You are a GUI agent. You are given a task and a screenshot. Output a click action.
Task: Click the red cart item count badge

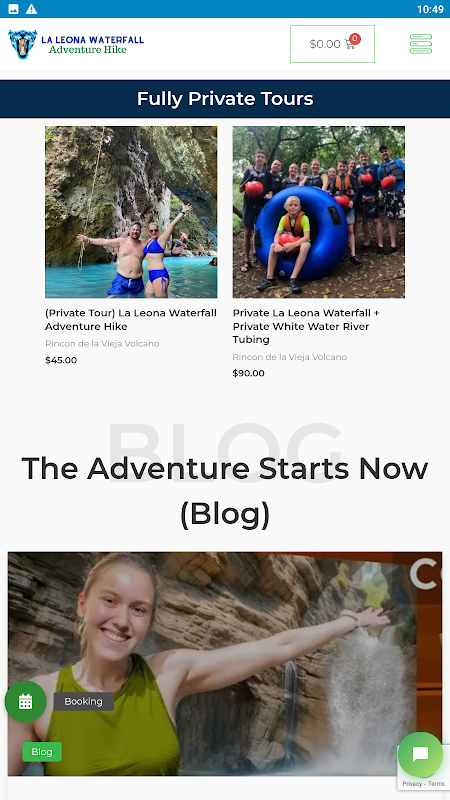[x=355, y=39]
